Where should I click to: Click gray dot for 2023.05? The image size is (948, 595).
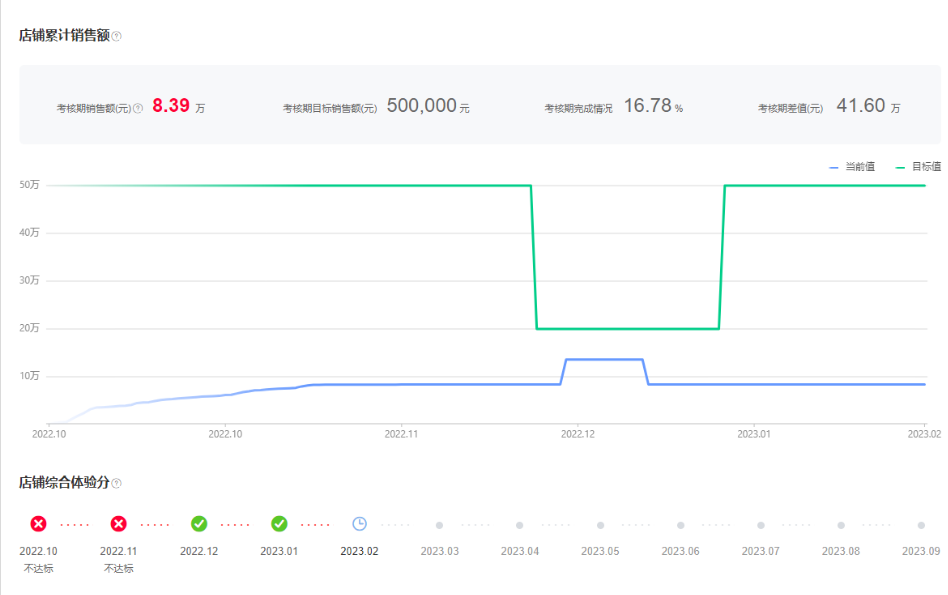600,525
